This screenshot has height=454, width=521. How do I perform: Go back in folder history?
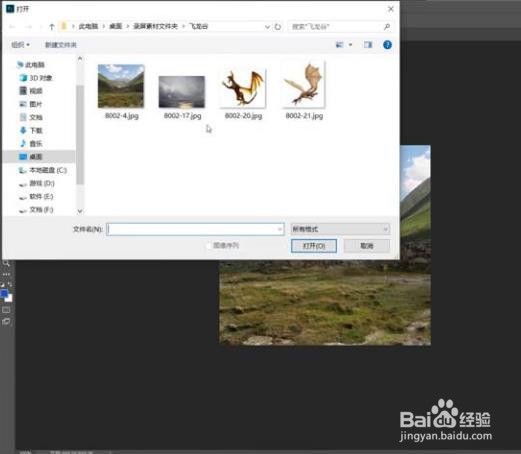[x=12, y=27]
